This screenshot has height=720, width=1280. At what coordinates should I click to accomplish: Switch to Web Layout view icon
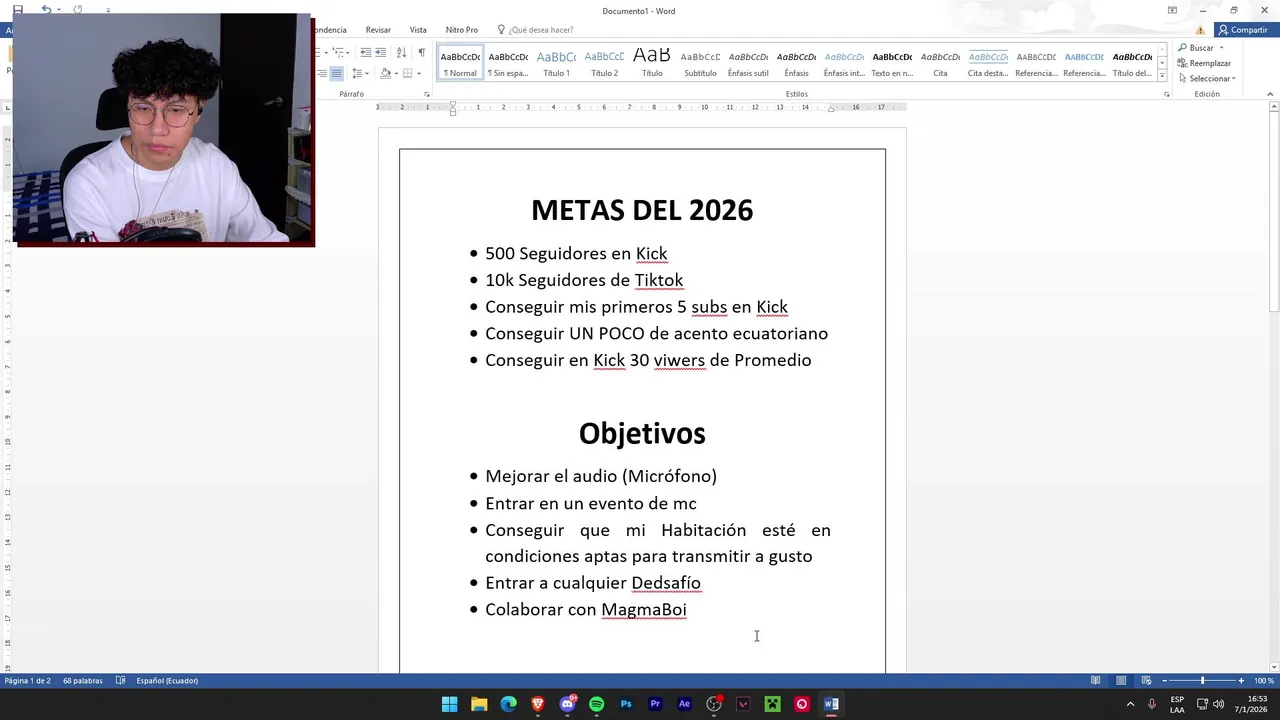point(1146,681)
